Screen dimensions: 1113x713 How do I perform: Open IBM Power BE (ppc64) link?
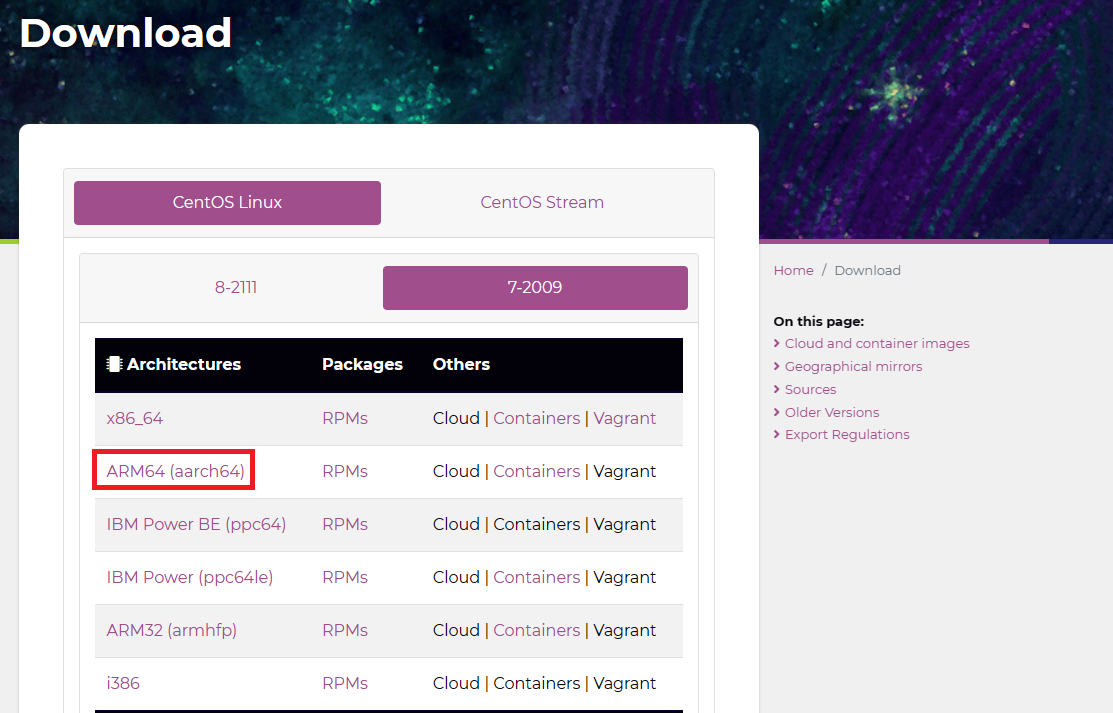[196, 524]
